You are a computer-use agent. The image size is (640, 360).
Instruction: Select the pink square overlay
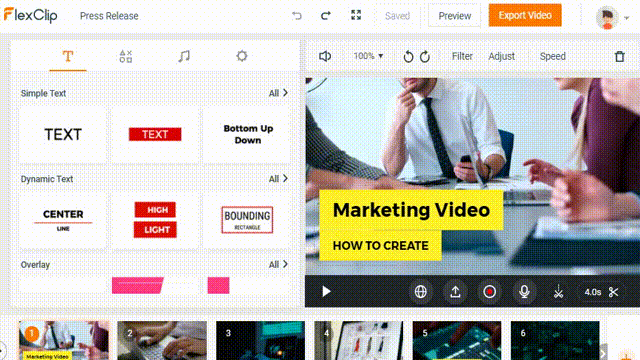pyautogui.click(x=218, y=285)
